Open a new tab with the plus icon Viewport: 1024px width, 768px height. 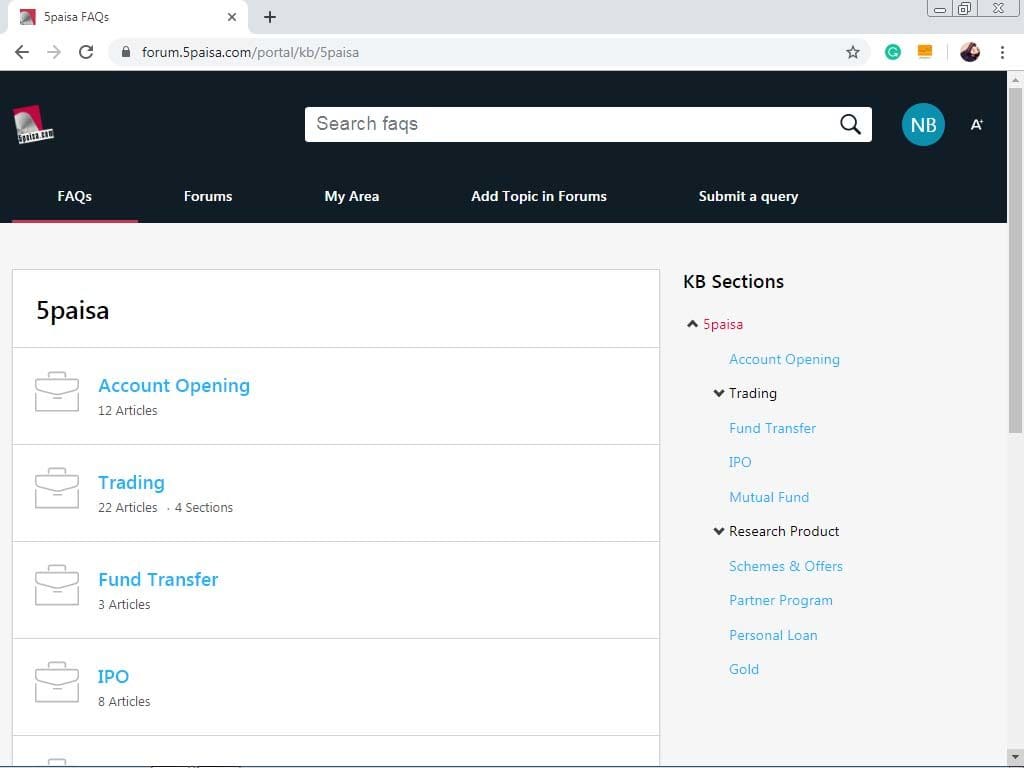coord(270,17)
